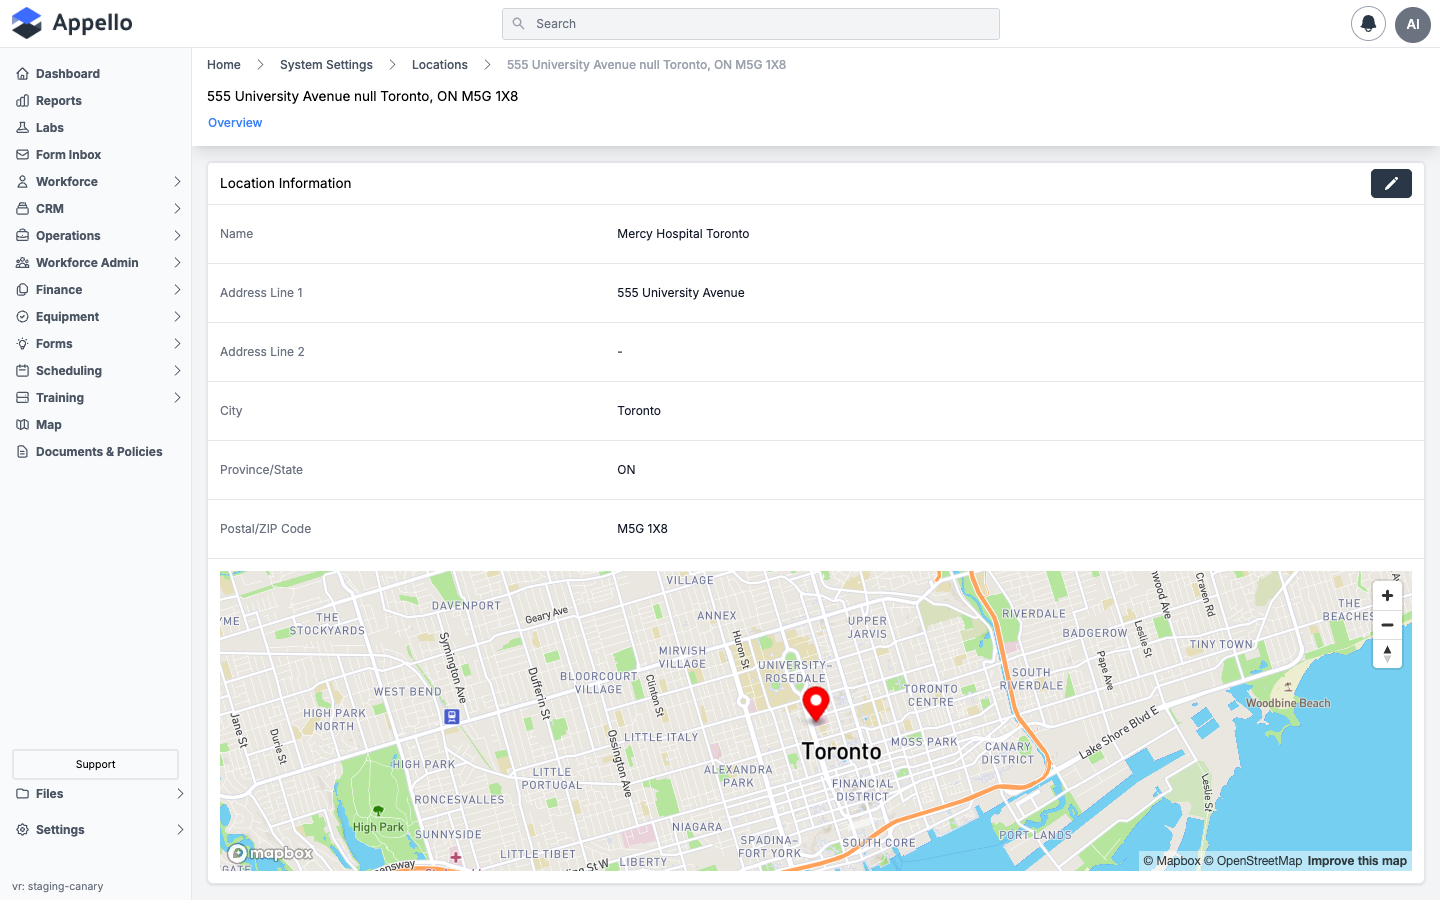The width and height of the screenshot is (1440, 918).
Task: Click the Support button
Action: point(96,764)
